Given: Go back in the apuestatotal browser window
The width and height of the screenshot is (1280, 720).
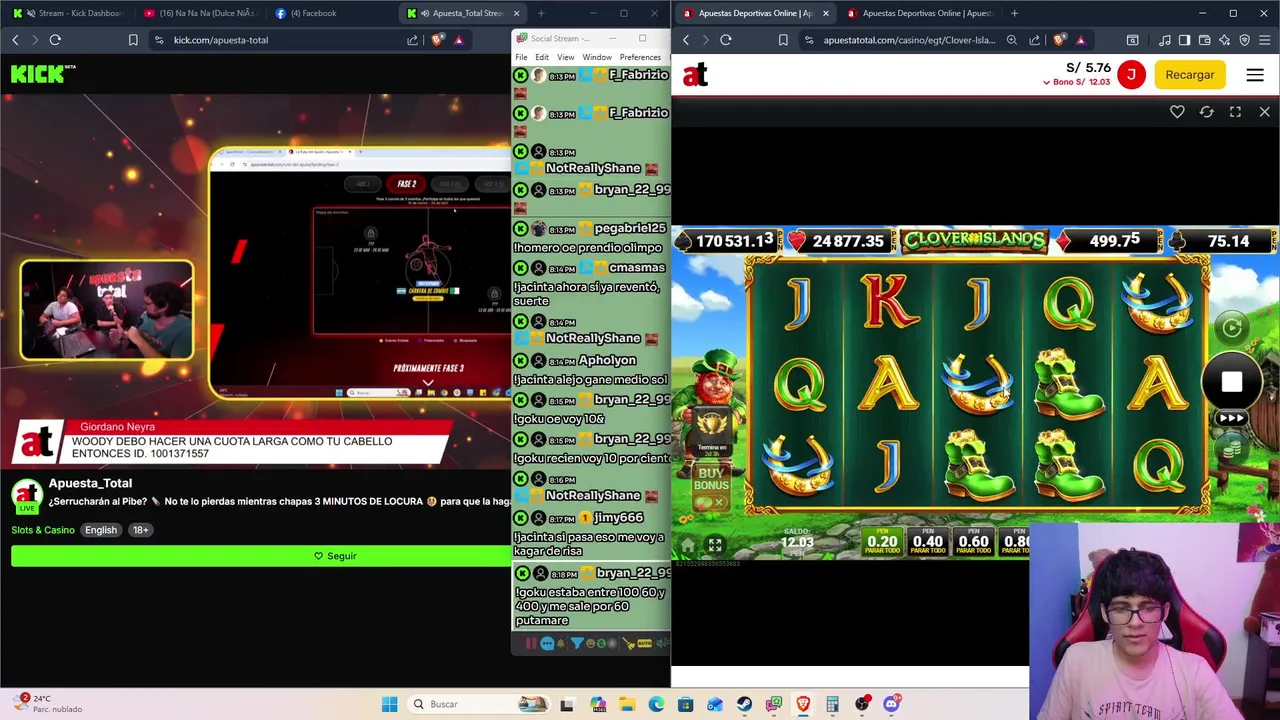Looking at the screenshot, I should (686, 40).
